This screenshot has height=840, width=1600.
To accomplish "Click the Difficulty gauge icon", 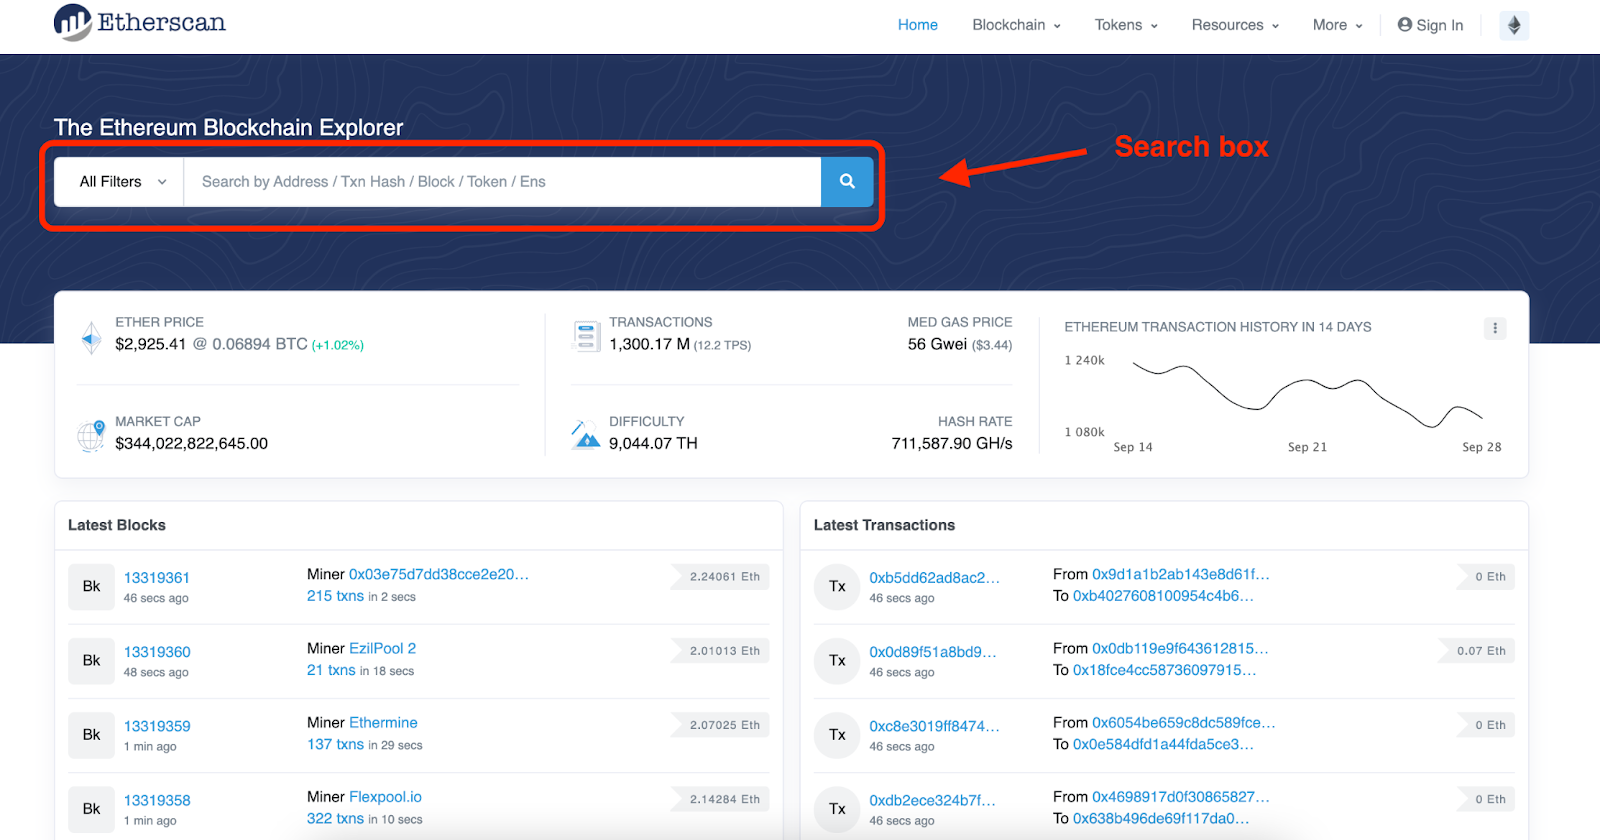I will click(x=586, y=435).
